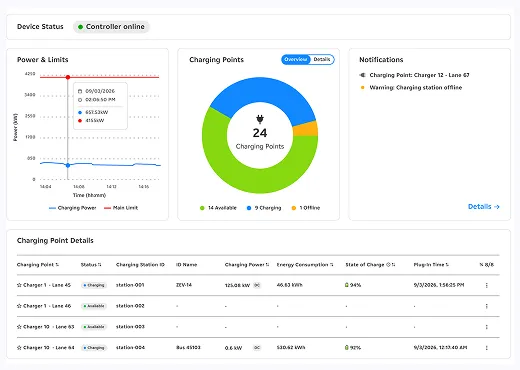
Task: Click the Controller online status badge
Action: point(111,27)
